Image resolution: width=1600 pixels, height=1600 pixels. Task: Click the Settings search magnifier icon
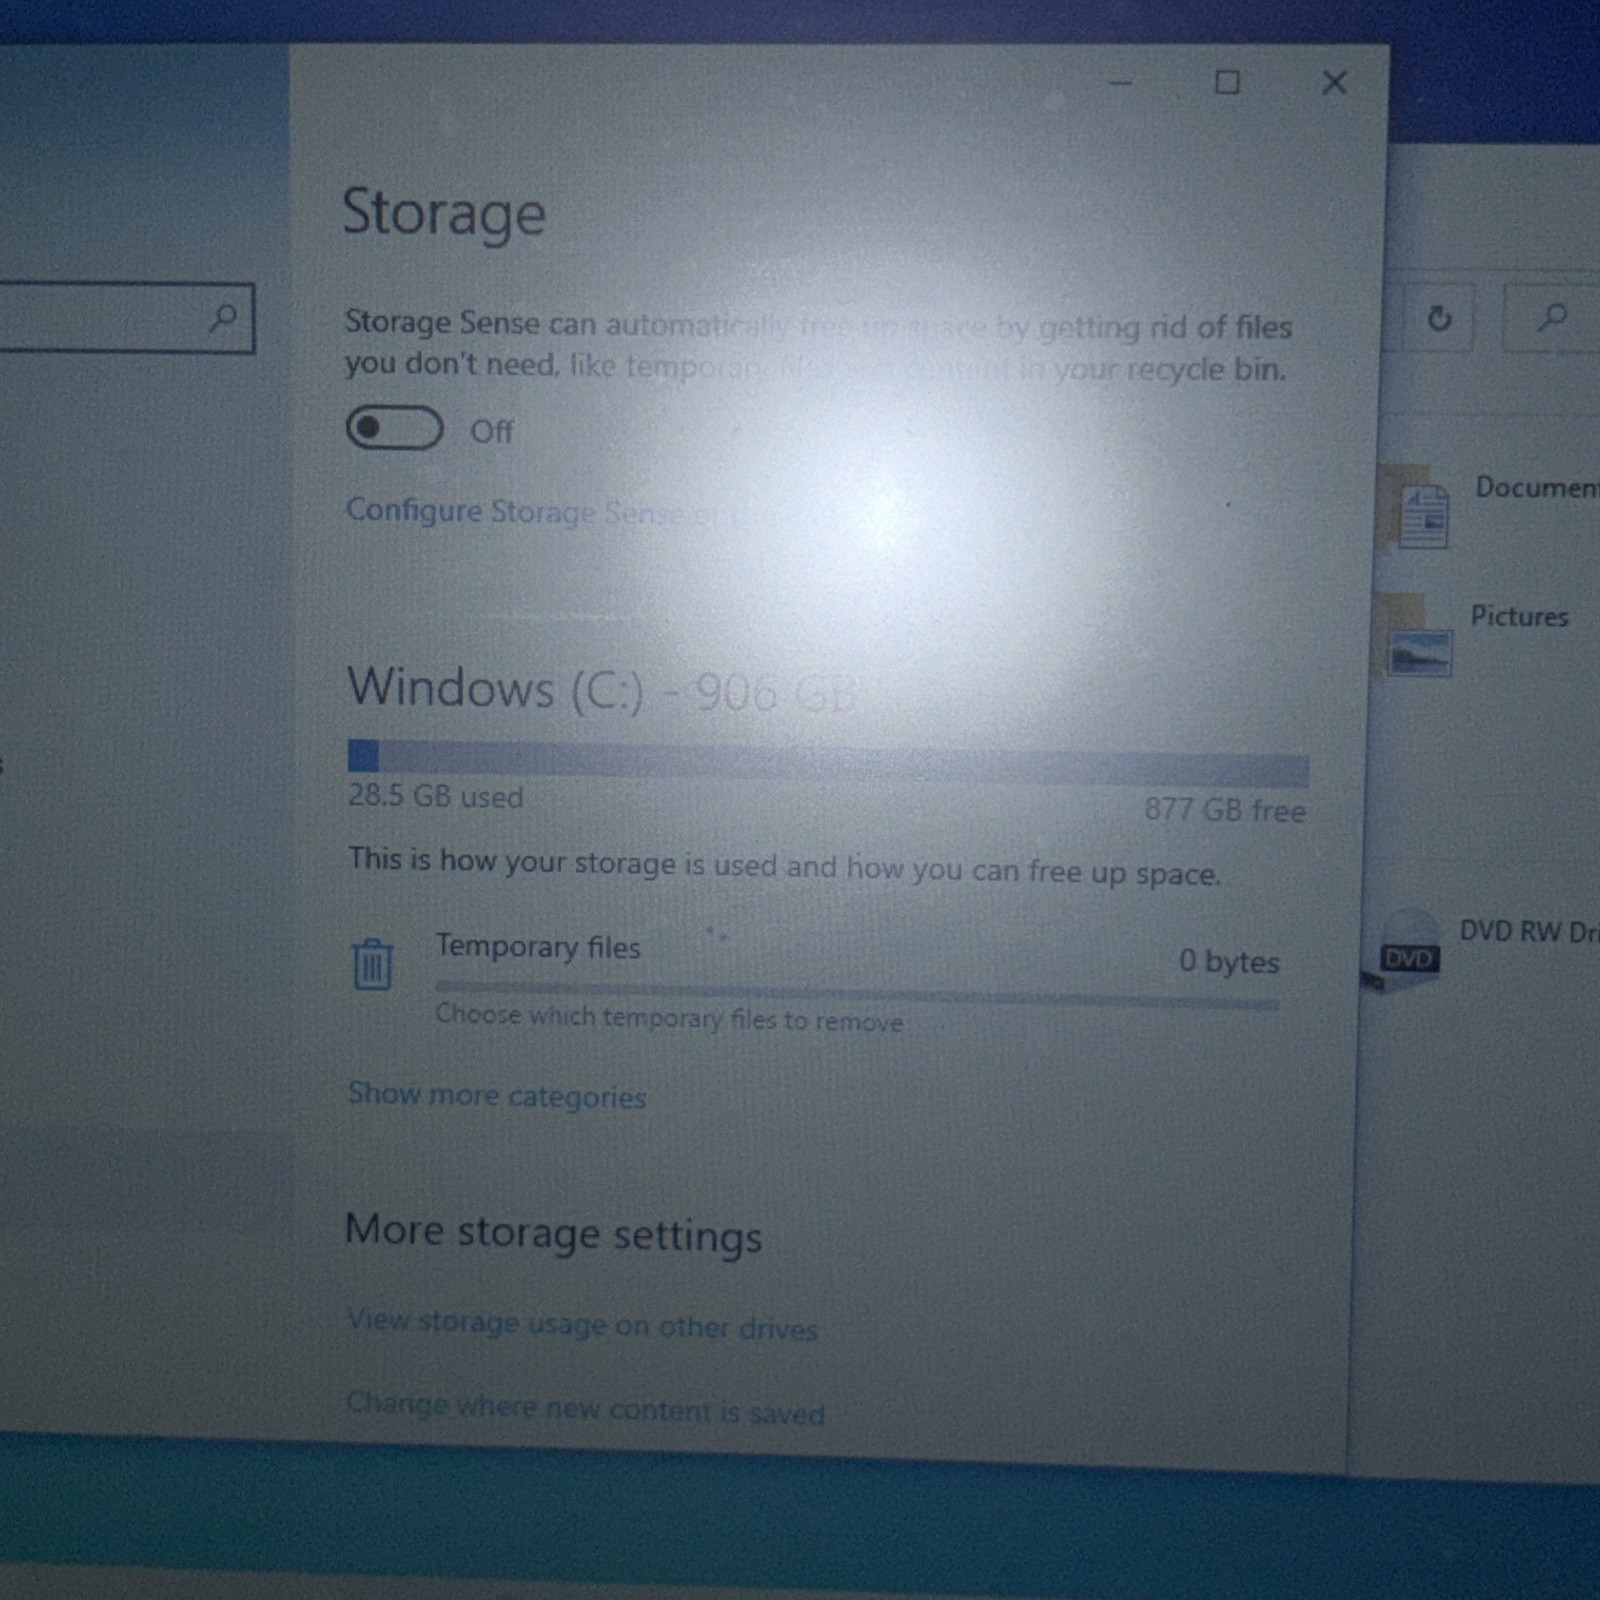pyautogui.click(x=223, y=318)
